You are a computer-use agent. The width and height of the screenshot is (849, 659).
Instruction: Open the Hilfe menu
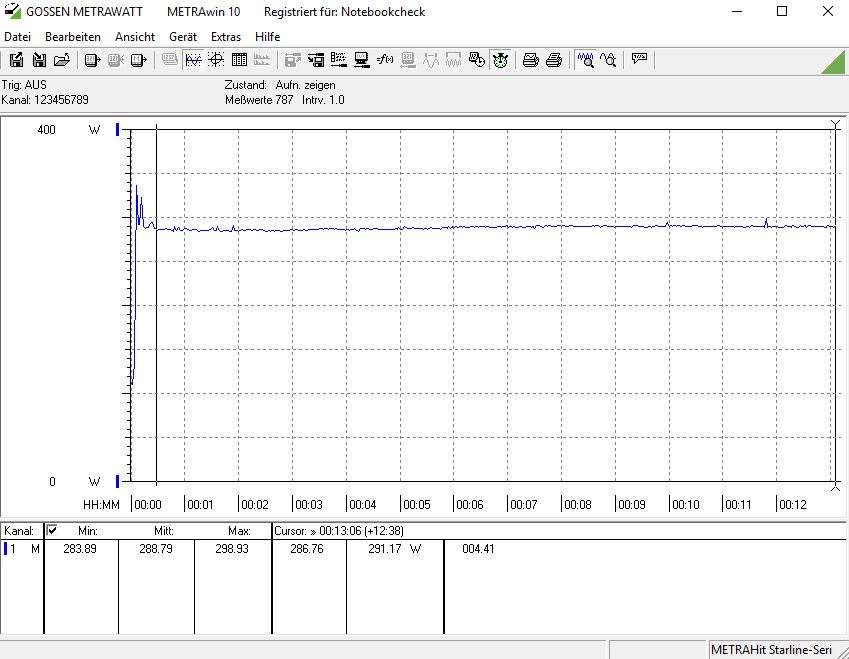click(x=267, y=36)
